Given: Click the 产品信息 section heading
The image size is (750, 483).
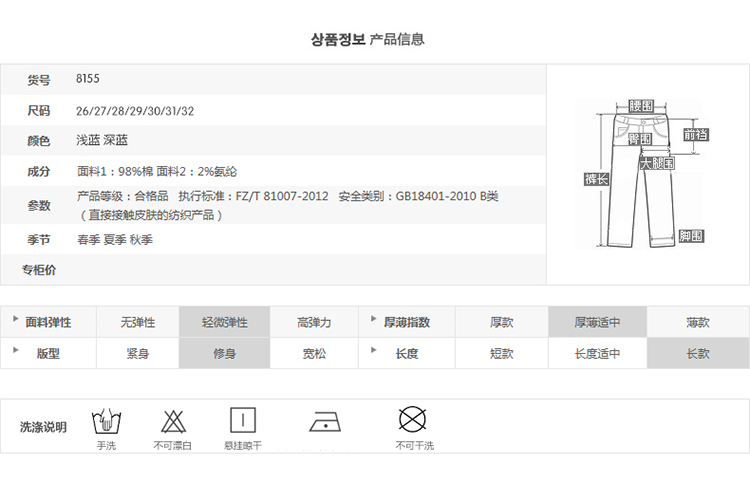Looking at the screenshot, I should coord(397,40).
